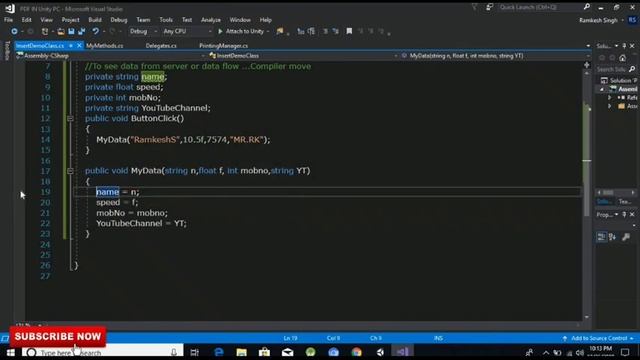Save the current file with Save icon
Viewport: 640px width, 360px height.
click(x=71, y=31)
